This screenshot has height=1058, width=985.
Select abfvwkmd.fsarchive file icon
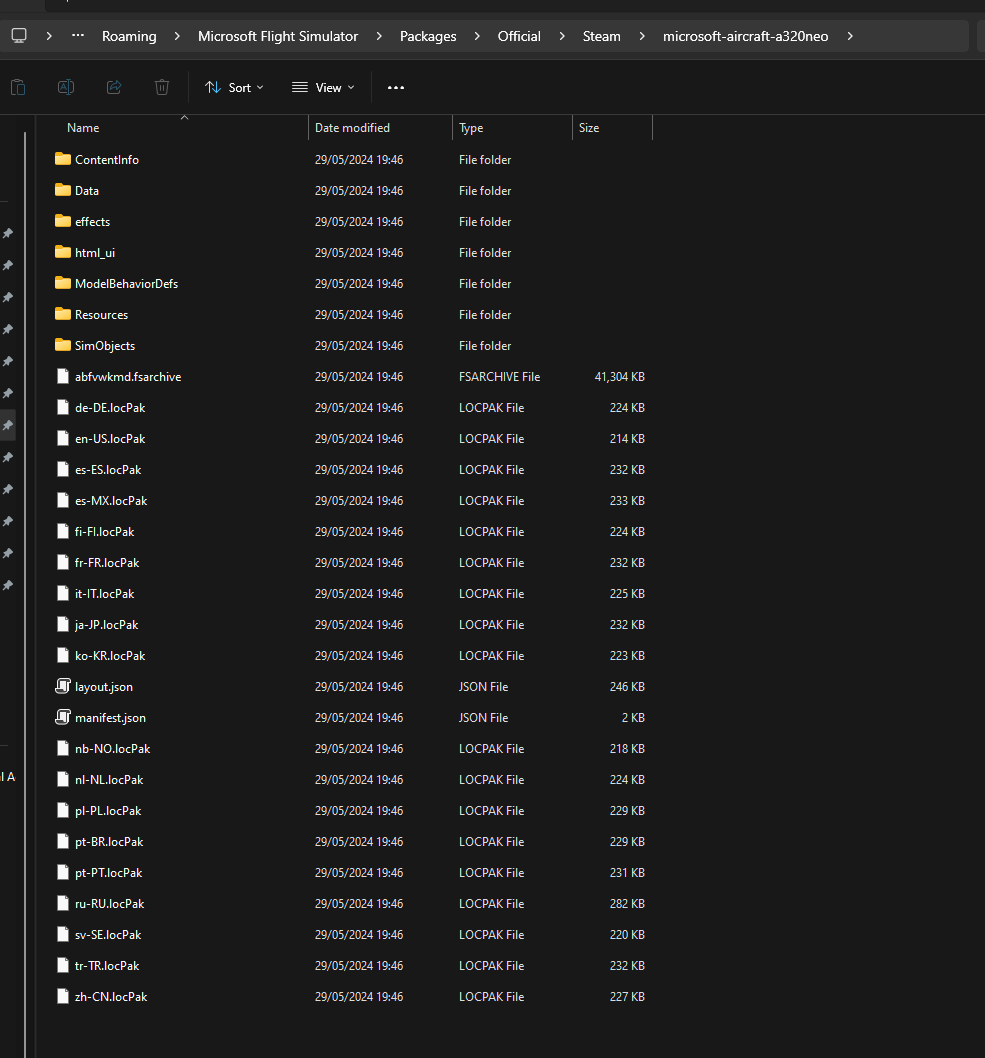click(x=63, y=377)
